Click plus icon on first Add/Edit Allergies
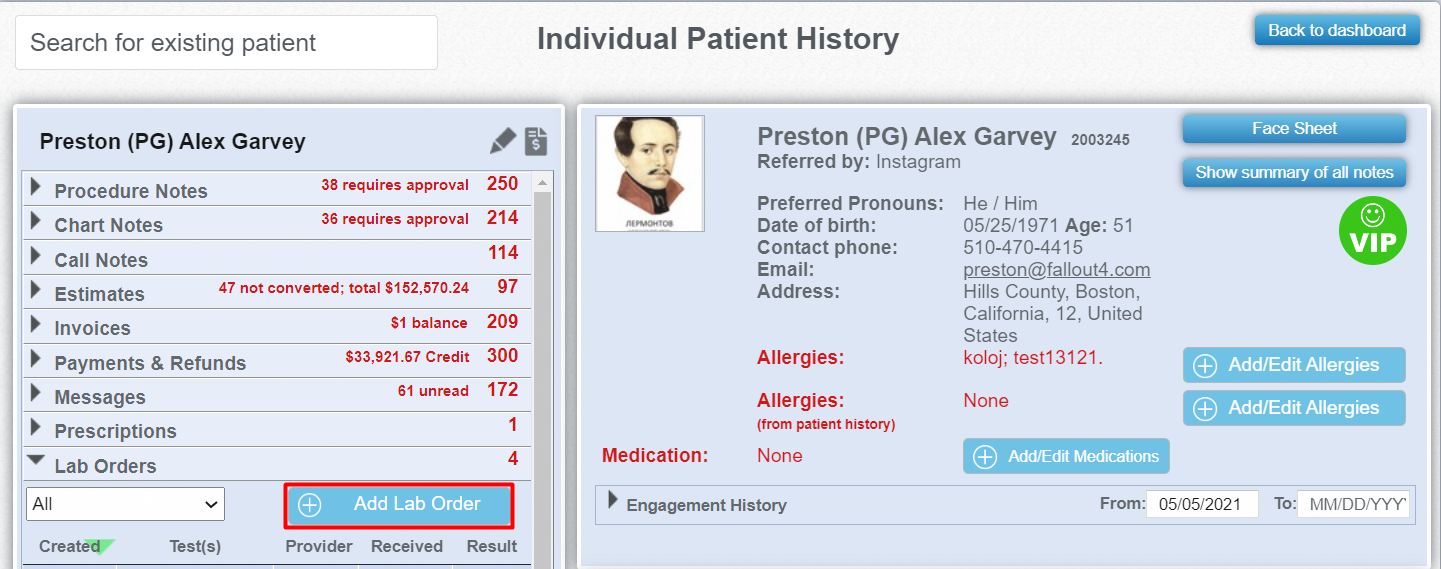This screenshot has height=569, width=1441. coord(1205,366)
